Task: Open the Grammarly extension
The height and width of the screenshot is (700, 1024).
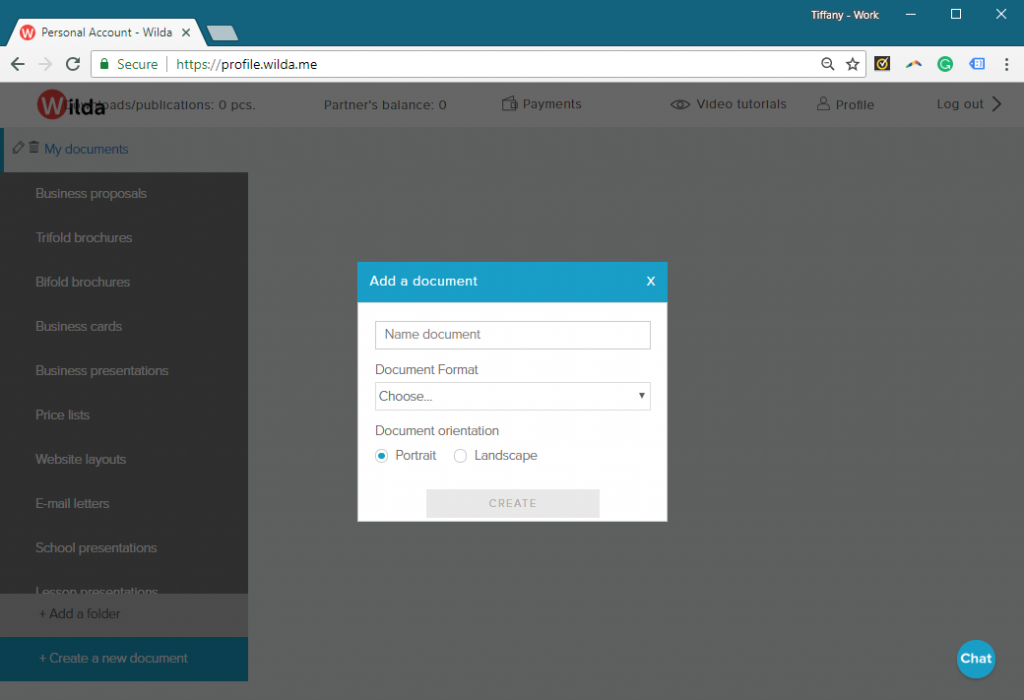Action: pos(945,63)
